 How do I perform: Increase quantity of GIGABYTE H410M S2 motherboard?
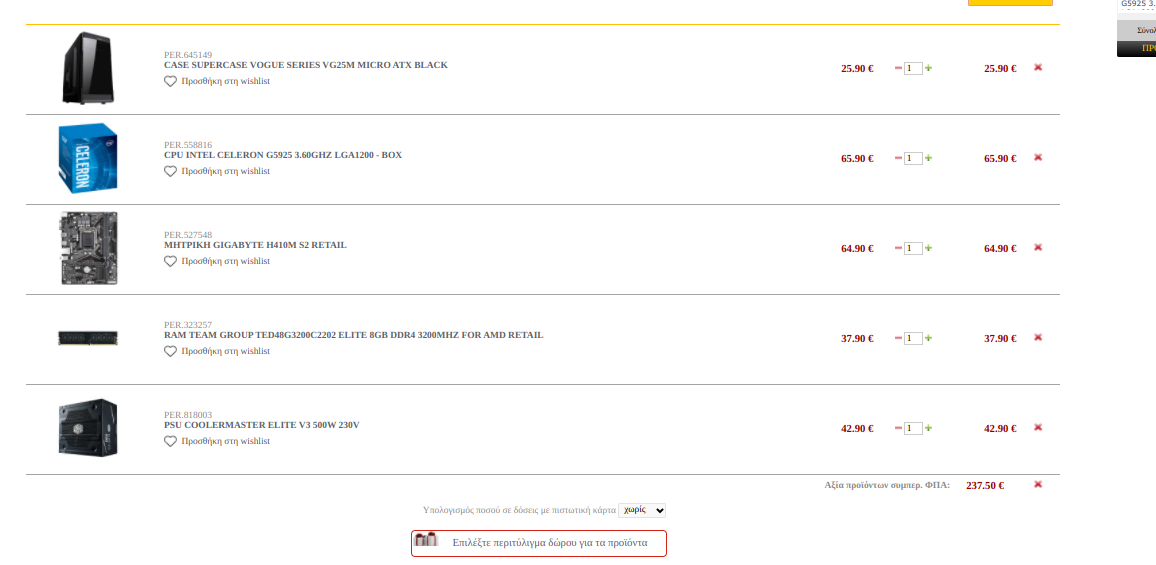tap(928, 248)
